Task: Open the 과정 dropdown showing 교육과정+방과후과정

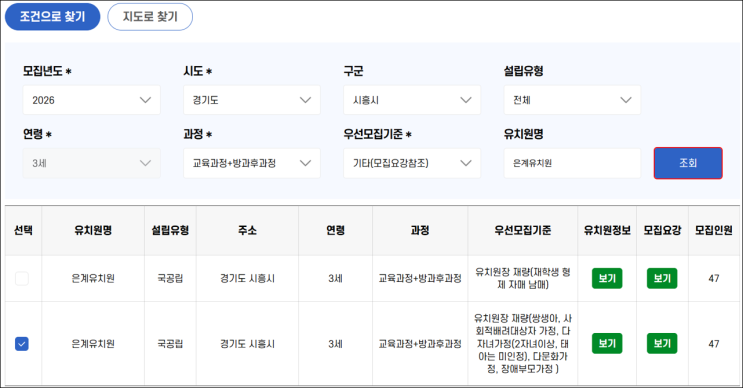Action: [252, 163]
